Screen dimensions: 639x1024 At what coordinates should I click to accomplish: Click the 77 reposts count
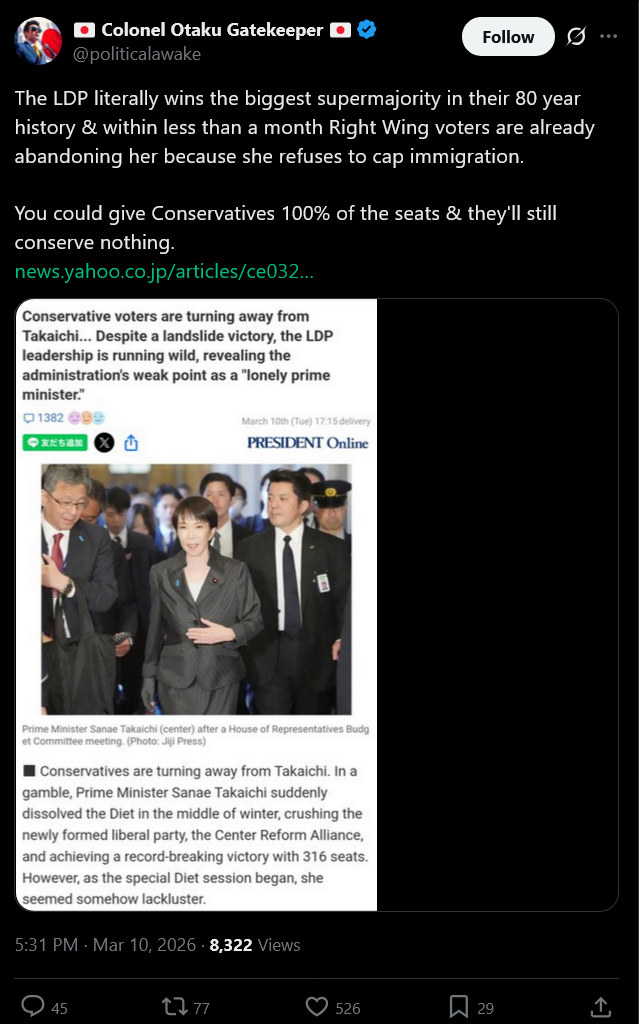(x=201, y=1008)
